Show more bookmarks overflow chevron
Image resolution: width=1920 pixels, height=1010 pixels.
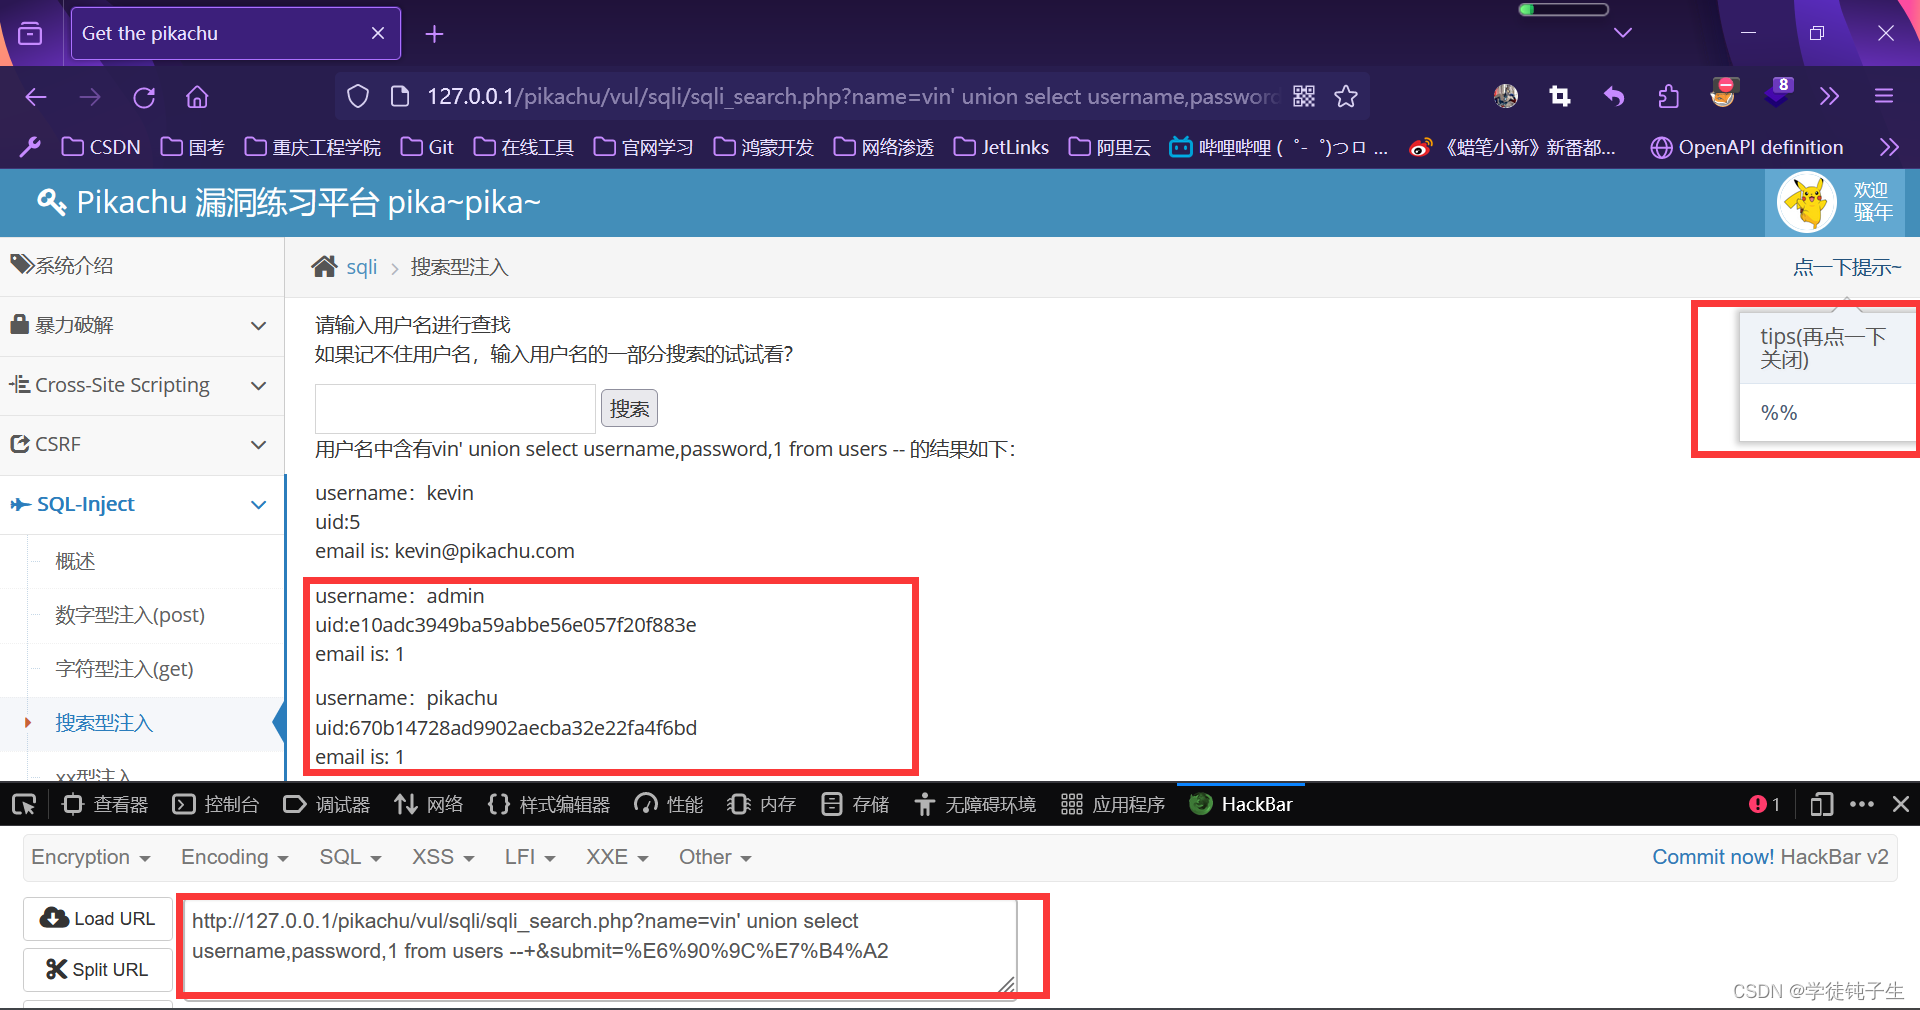click(1888, 147)
